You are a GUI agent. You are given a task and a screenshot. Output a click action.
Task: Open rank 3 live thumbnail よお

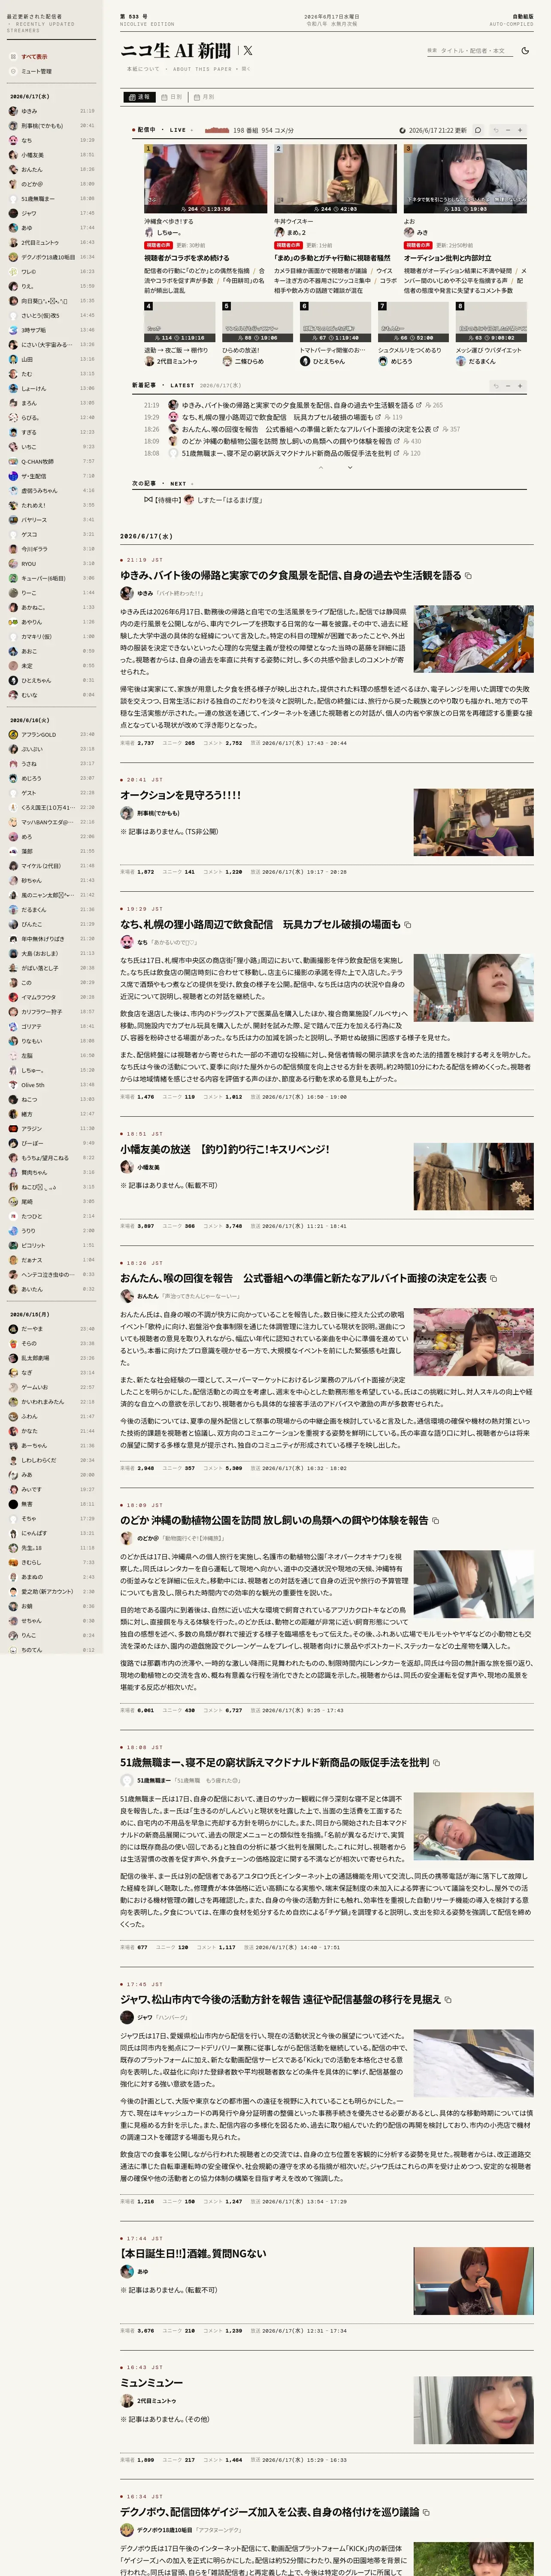pyautogui.click(x=465, y=179)
